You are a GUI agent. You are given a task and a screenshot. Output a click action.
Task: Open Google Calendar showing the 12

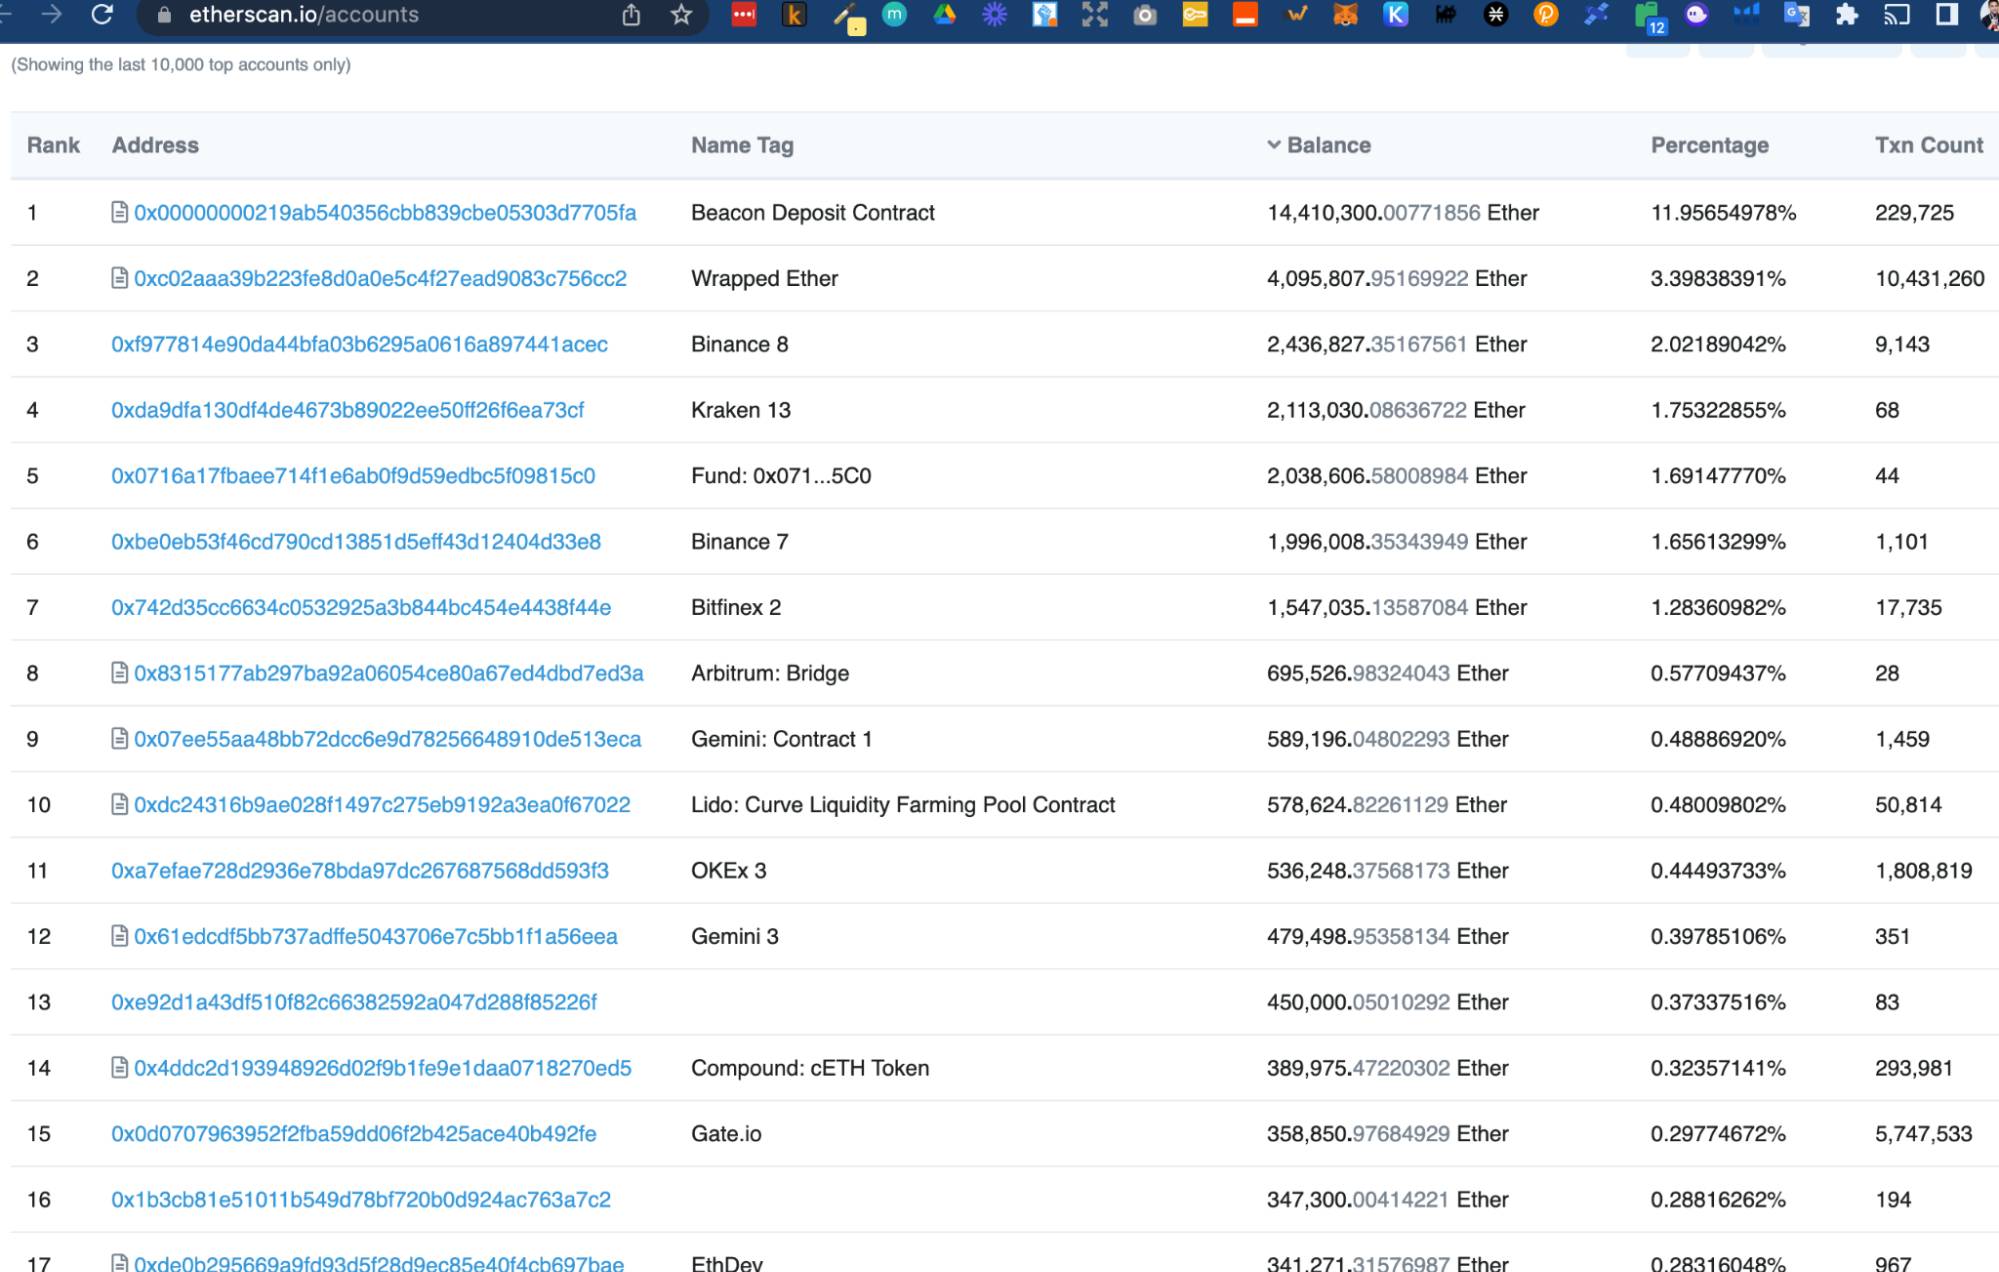[x=1648, y=15]
